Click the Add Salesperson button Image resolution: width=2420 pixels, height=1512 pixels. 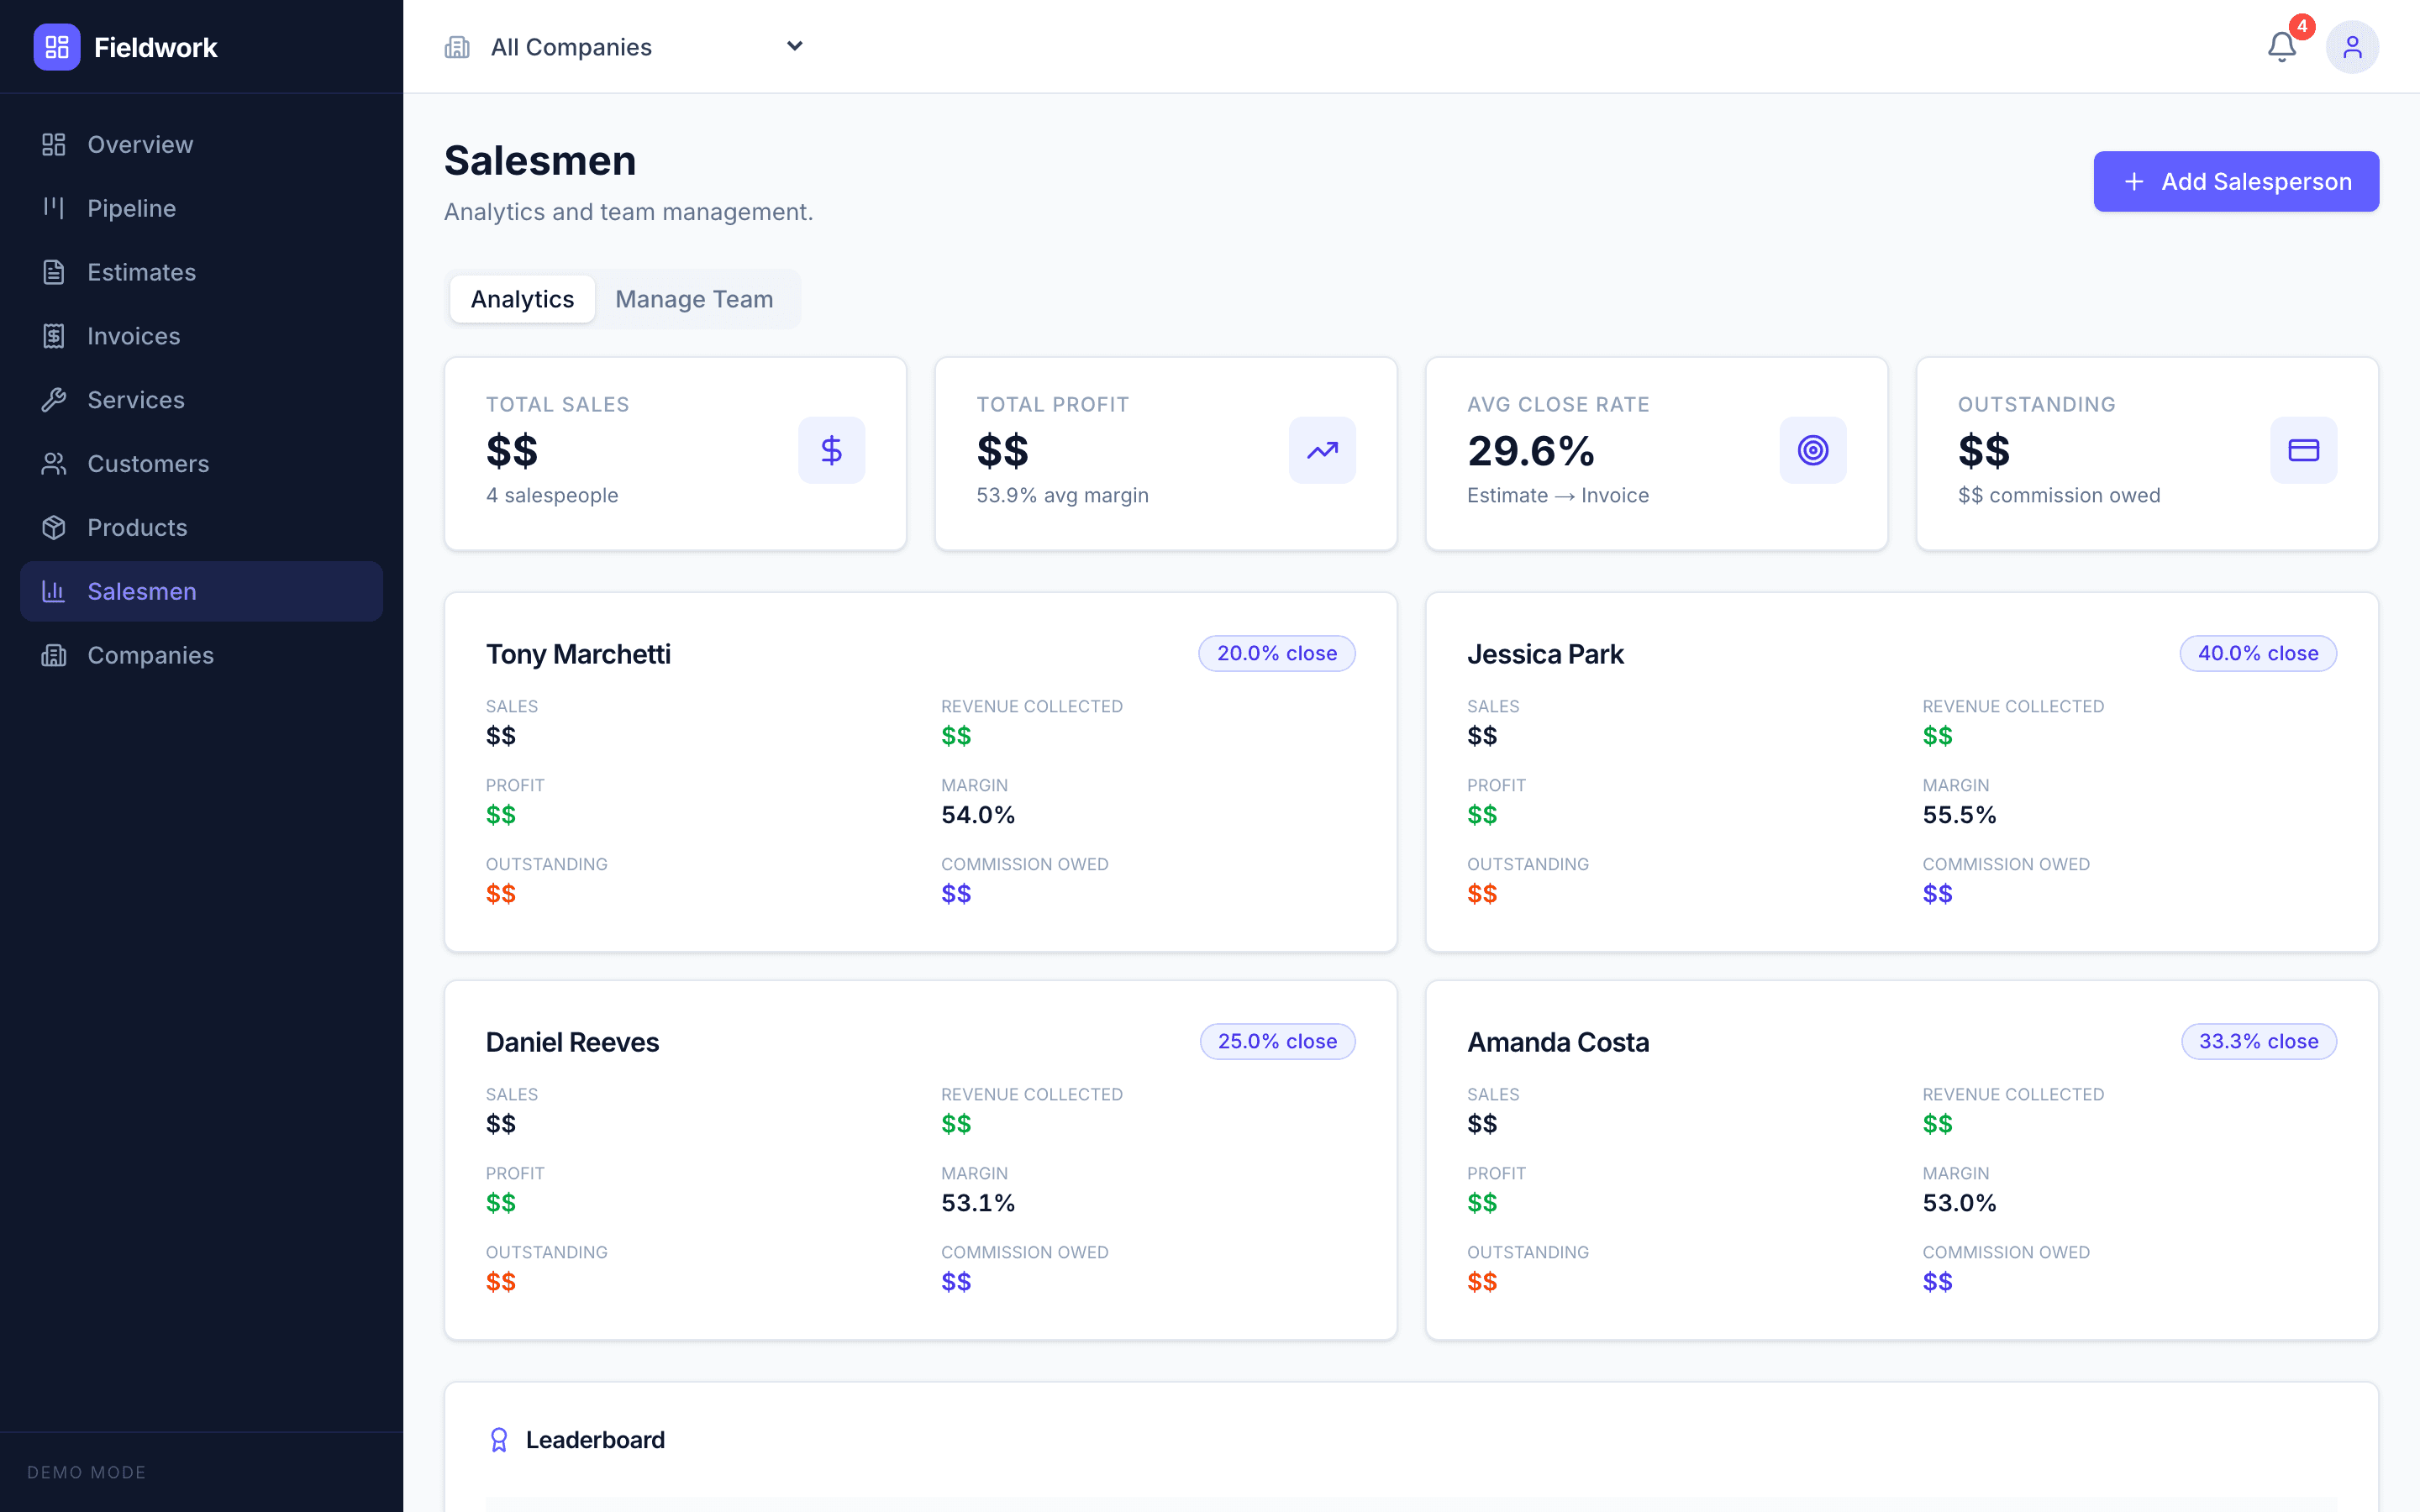point(2236,181)
